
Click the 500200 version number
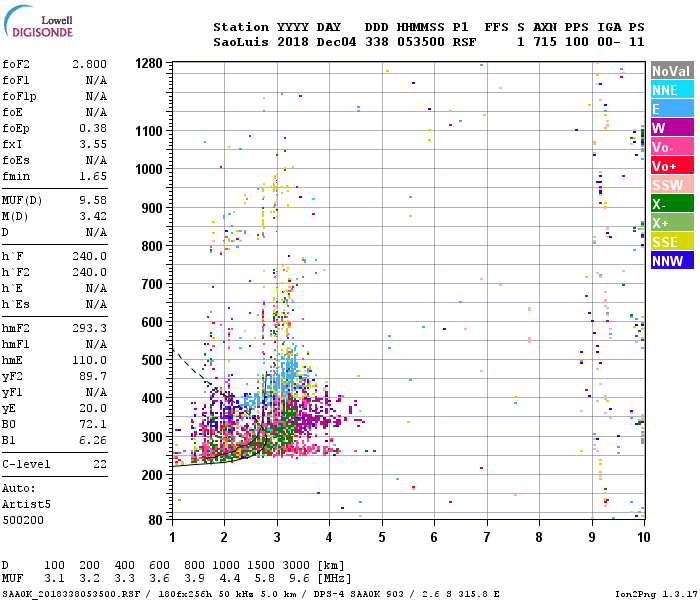pos(23,521)
